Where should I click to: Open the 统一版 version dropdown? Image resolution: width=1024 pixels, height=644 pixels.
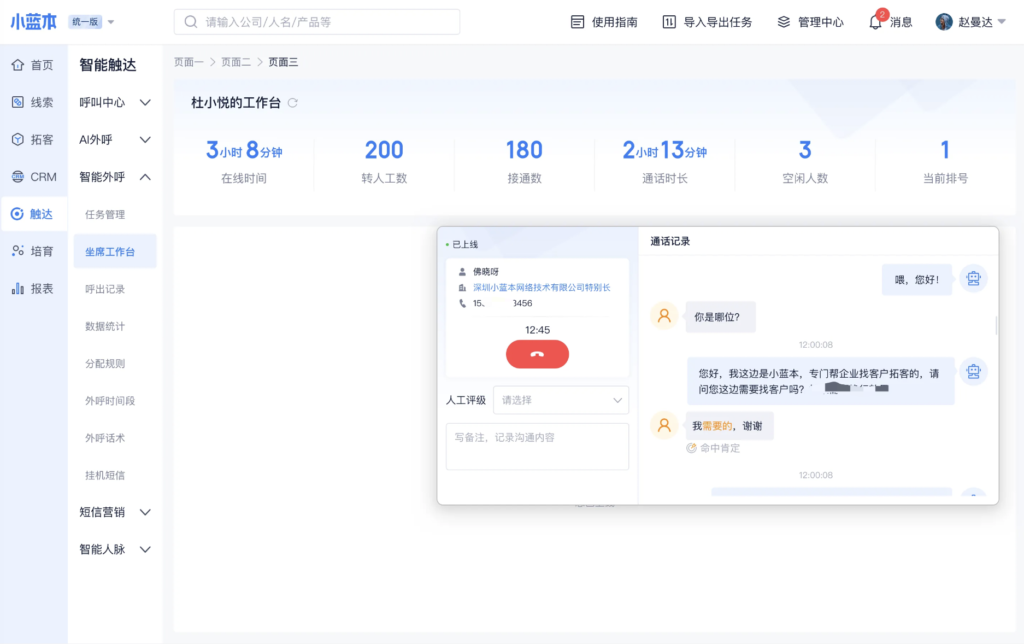coord(92,22)
